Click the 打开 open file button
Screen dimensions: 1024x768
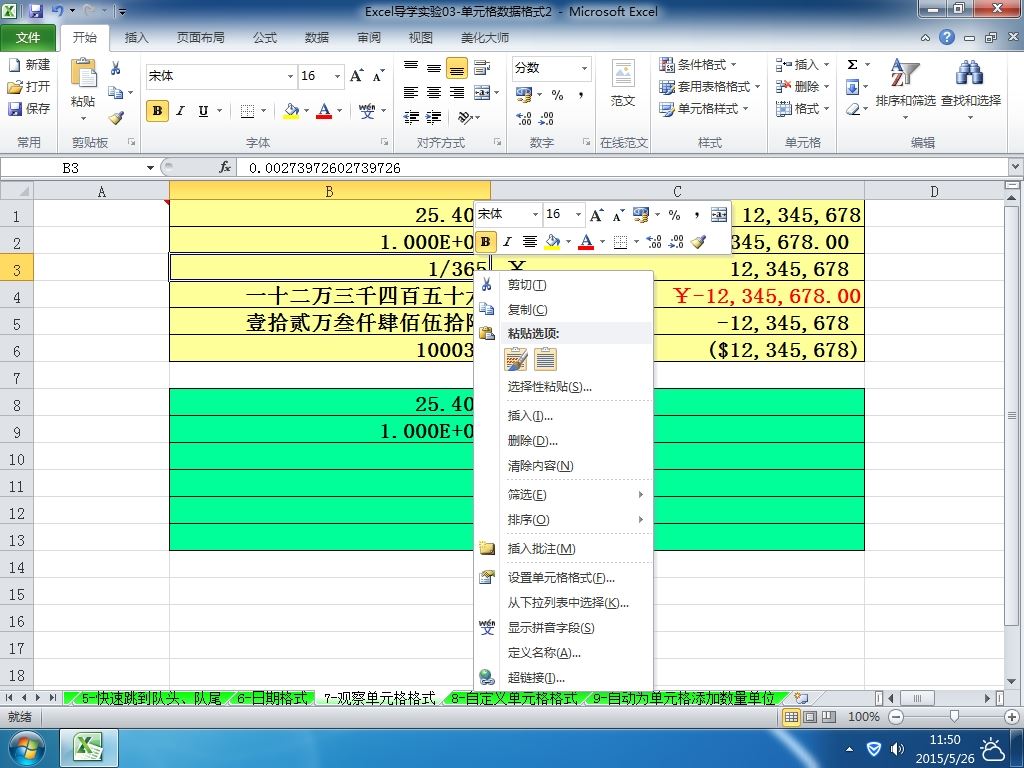click(x=29, y=86)
